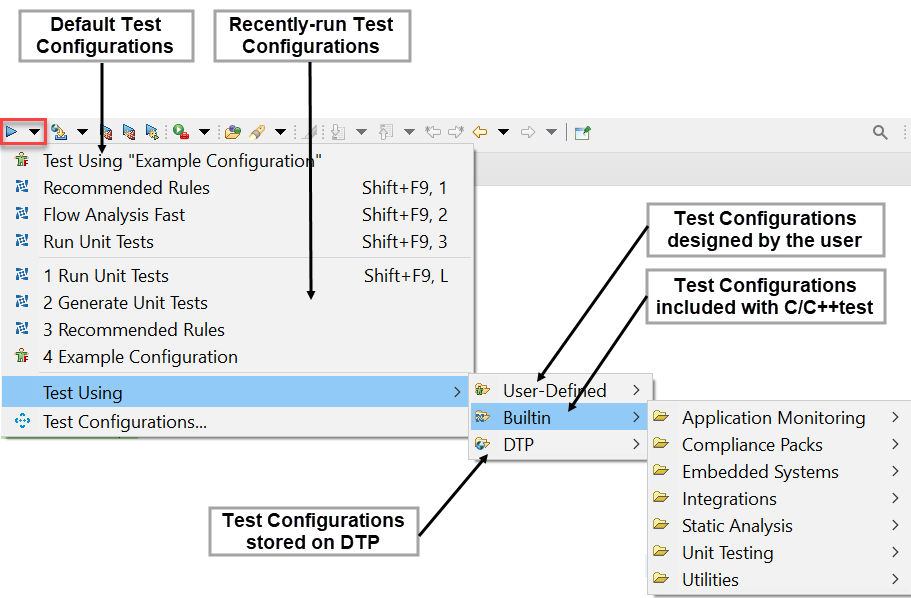
Task: Open dropdown next to green run icon
Action: [205, 133]
